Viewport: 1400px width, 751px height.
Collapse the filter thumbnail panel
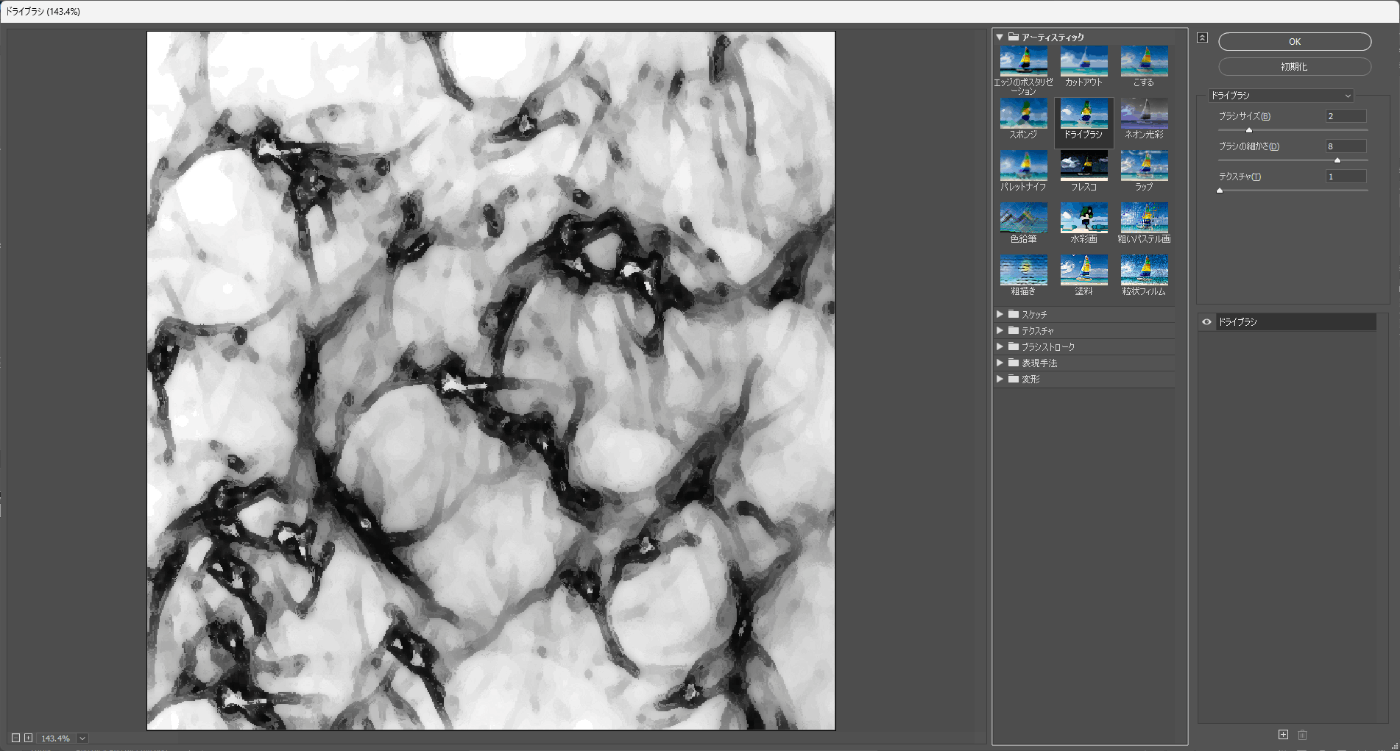tap(1202, 37)
